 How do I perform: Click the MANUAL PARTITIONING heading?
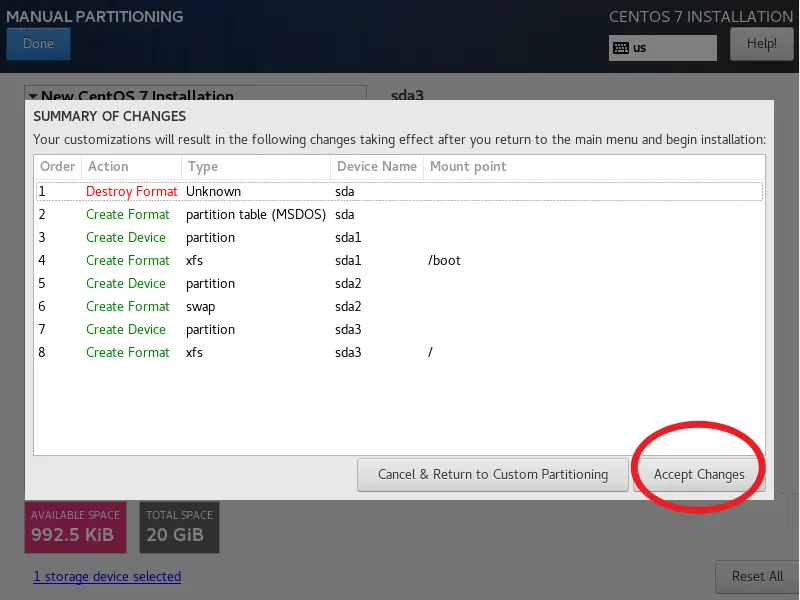point(94,16)
